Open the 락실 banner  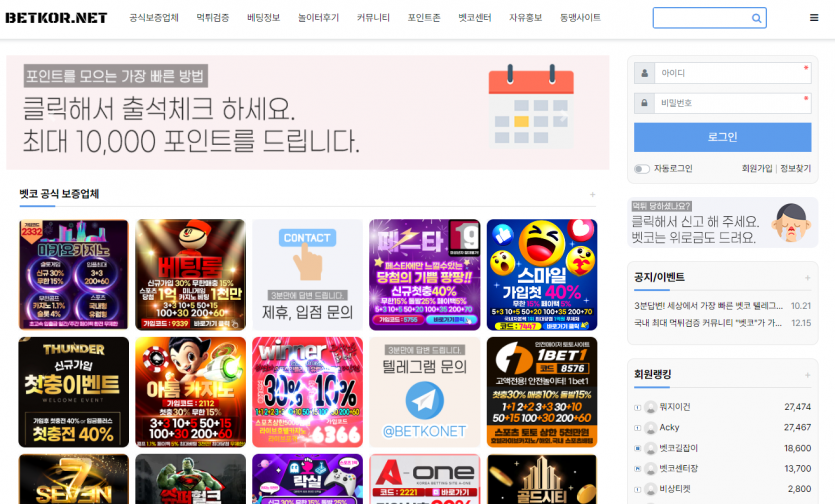tap(307, 479)
